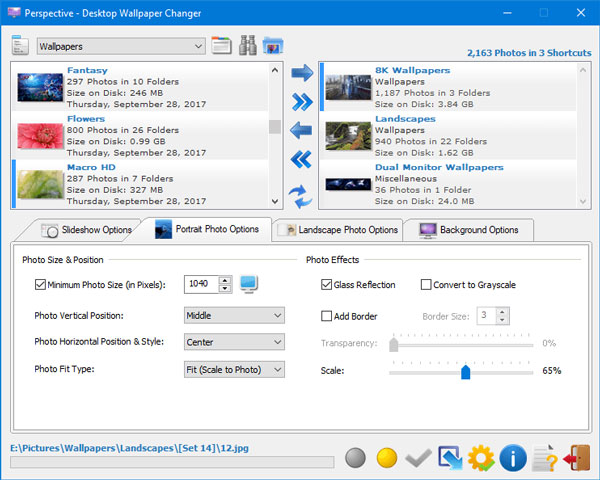Viewport: 600px width, 480px height.
Task: Click the orange gear settings icon
Action: [481, 459]
